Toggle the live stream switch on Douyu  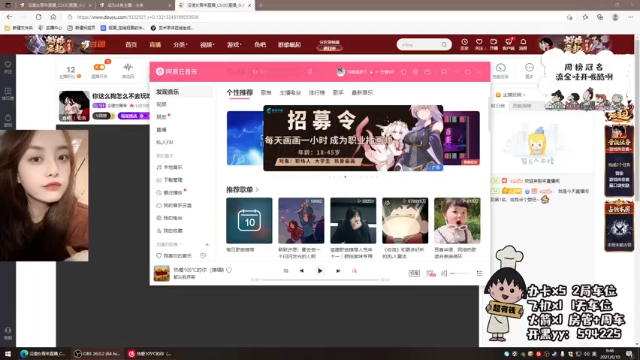coord(100,67)
